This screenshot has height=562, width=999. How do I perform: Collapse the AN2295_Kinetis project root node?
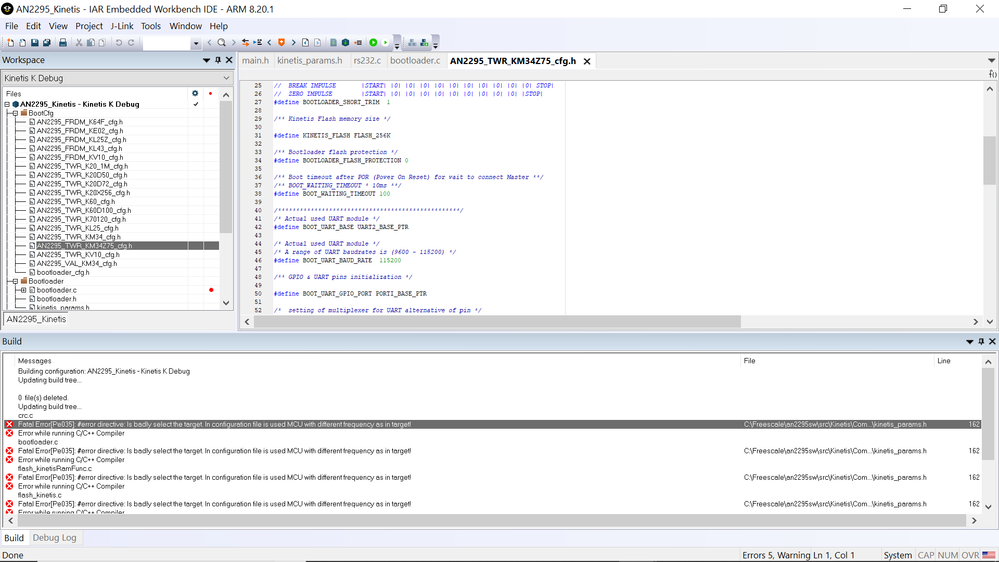7,104
